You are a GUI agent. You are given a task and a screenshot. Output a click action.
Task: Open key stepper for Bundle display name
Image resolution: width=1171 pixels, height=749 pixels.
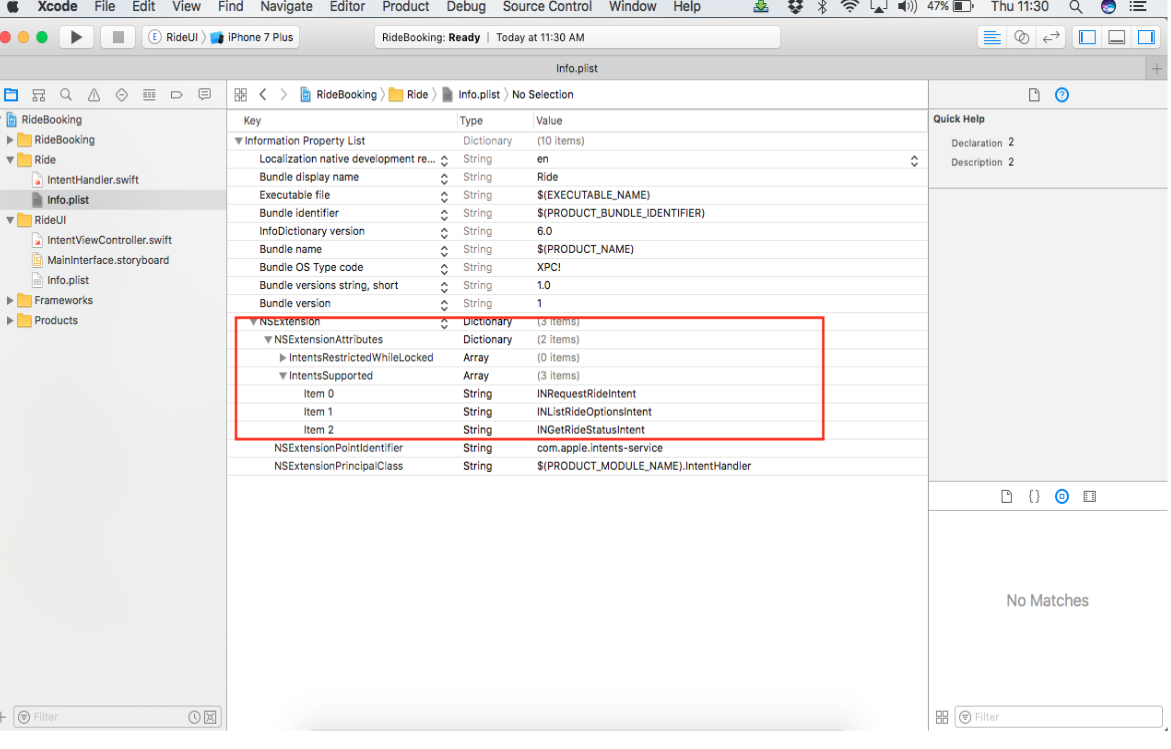click(x=444, y=178)
